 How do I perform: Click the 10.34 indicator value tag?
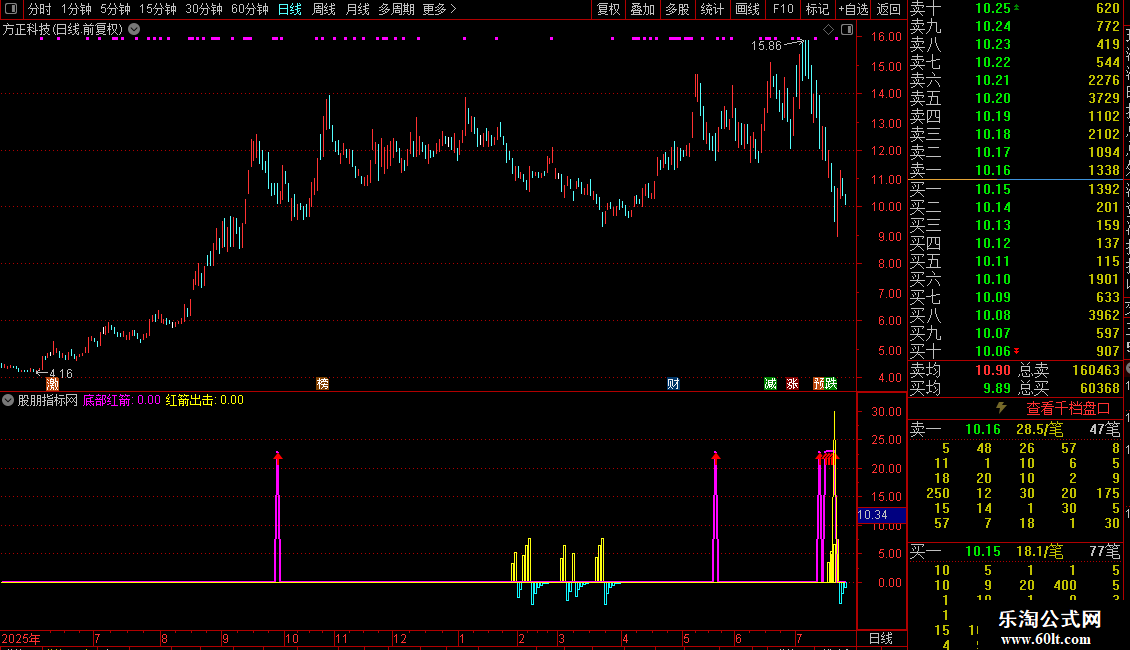[x=881, y=515]
